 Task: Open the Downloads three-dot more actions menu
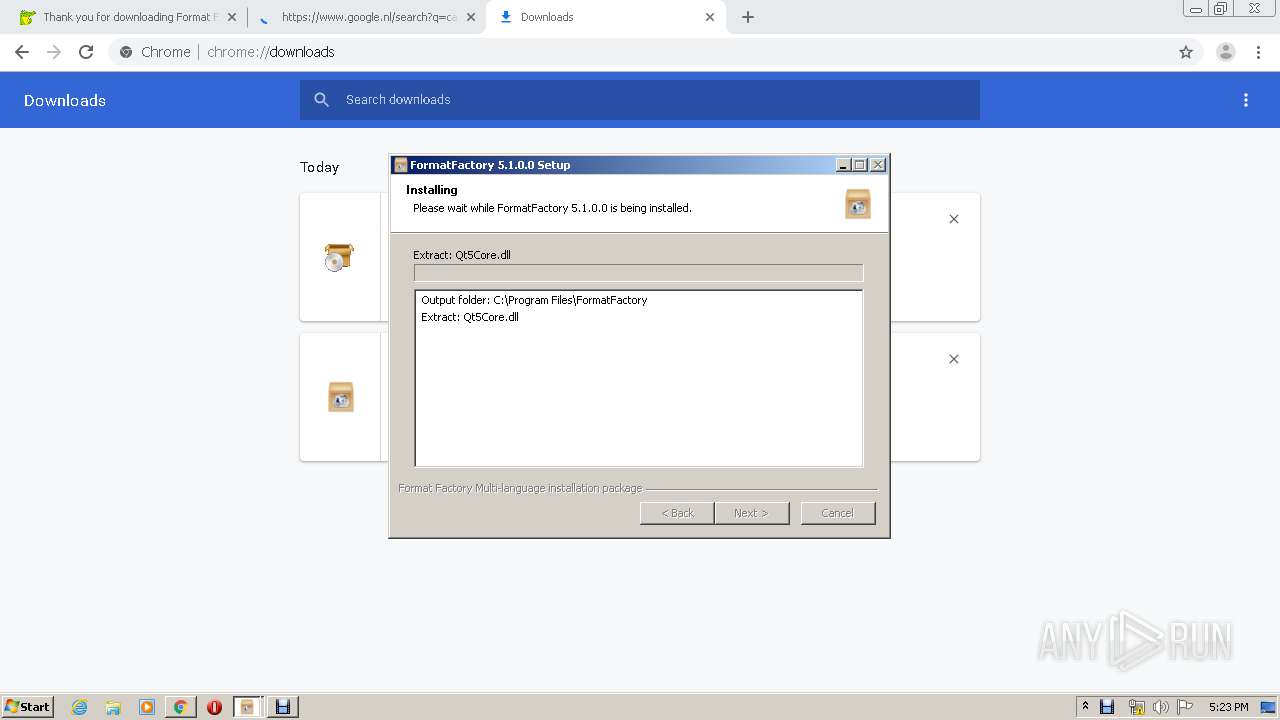(1246, 100)
